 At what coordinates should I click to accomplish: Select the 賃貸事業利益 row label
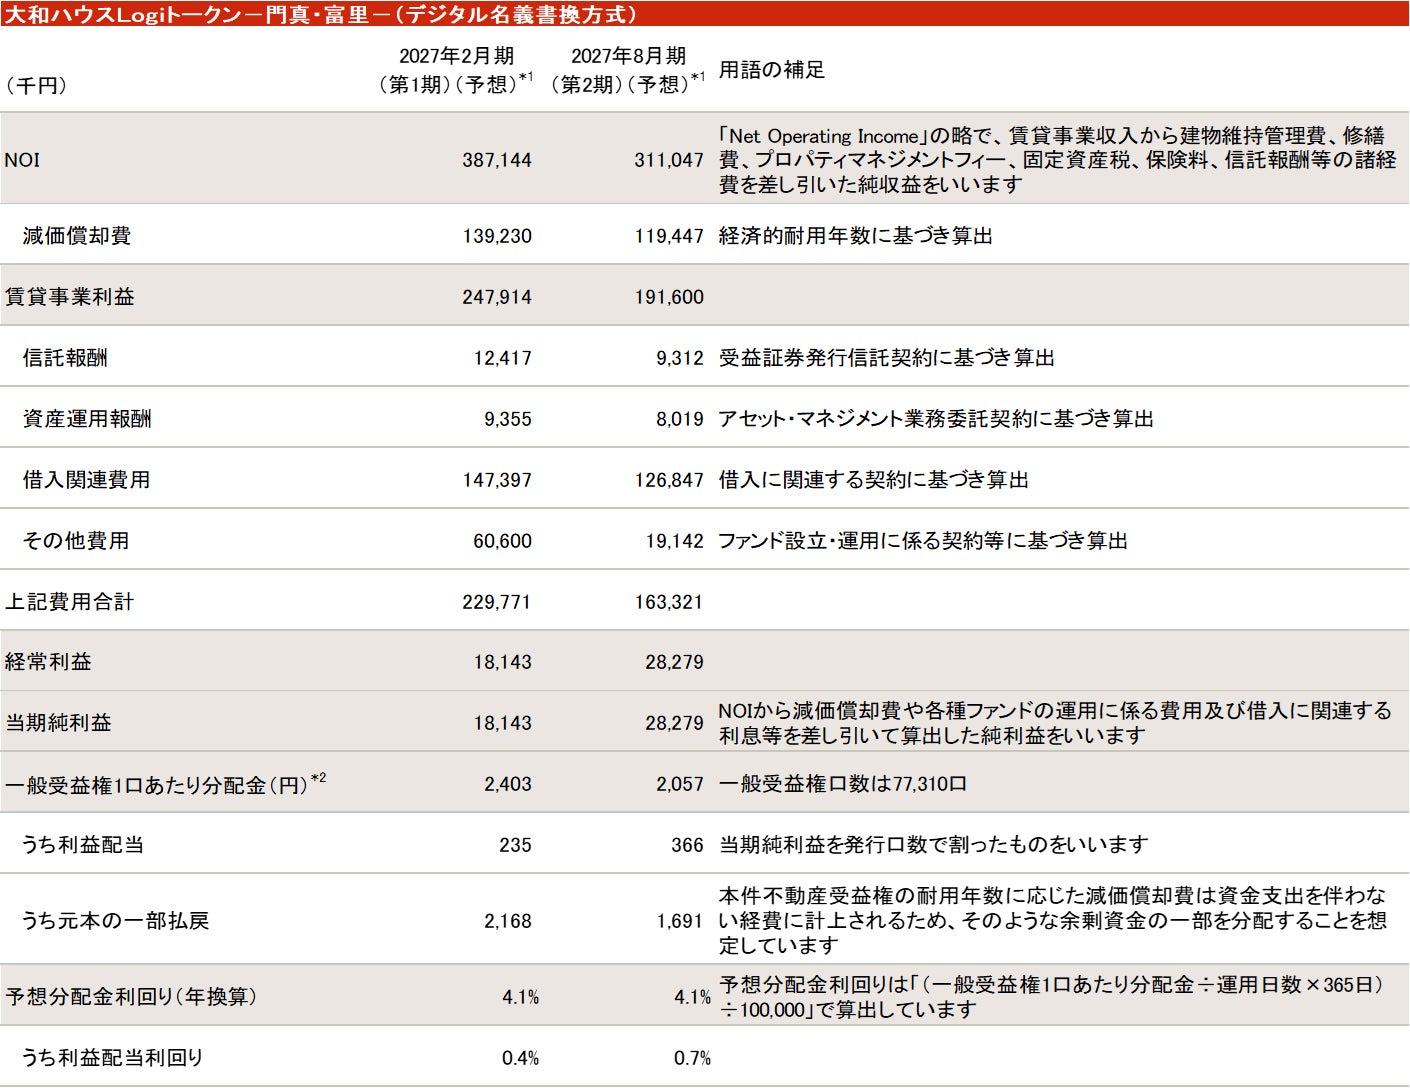click(69, 297)
